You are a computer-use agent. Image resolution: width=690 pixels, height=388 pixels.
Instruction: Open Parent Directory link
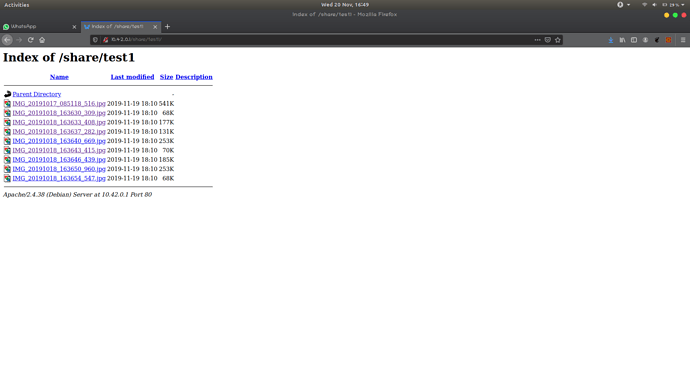[37, 94]
